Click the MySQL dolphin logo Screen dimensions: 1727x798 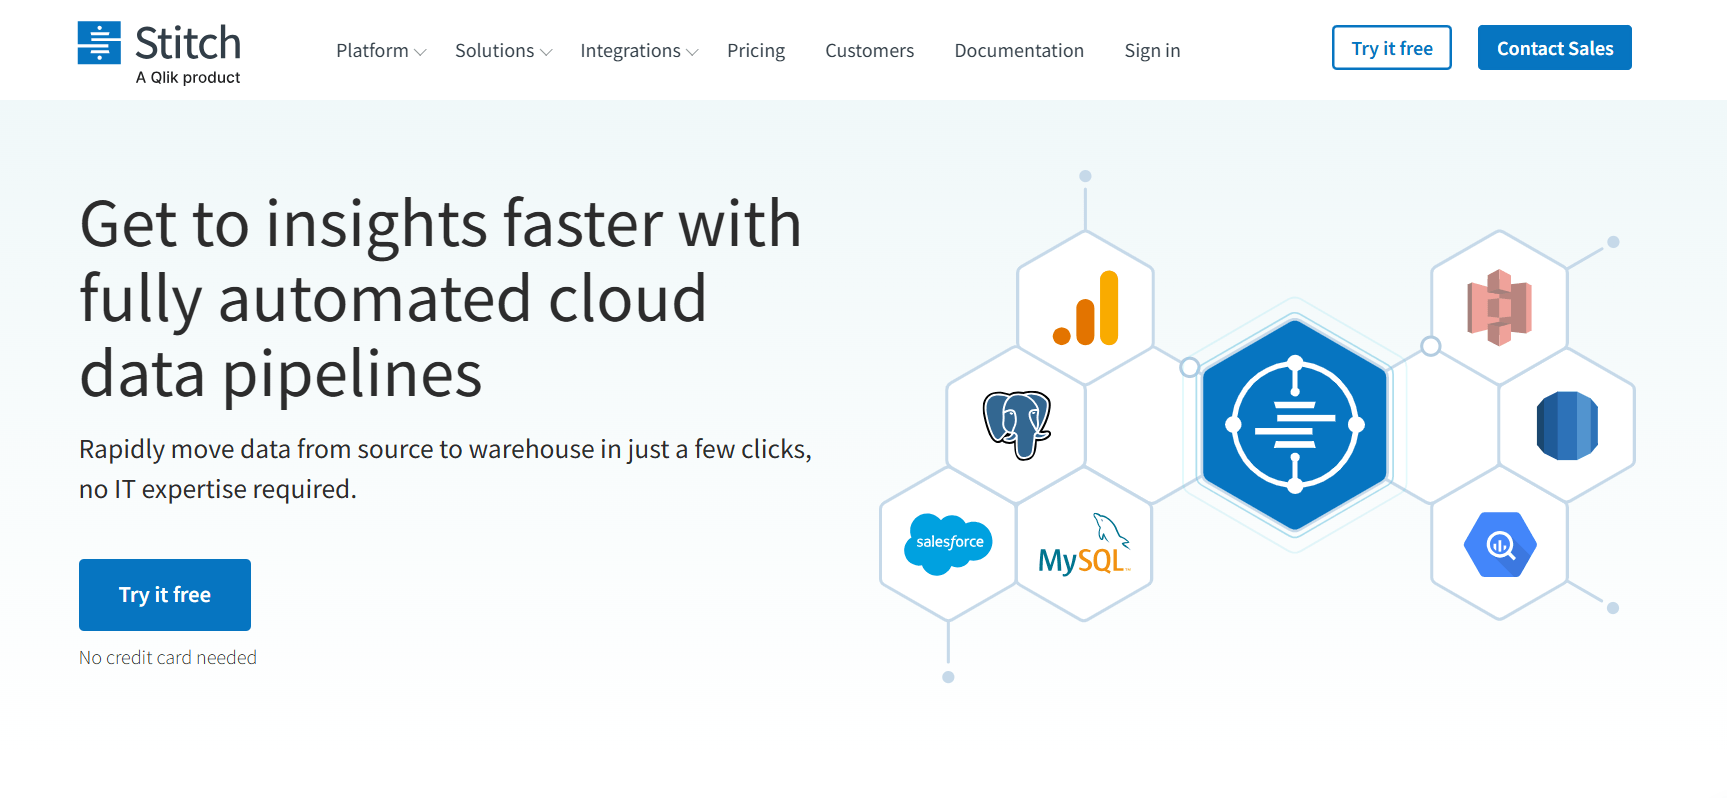pos(1084,545)
